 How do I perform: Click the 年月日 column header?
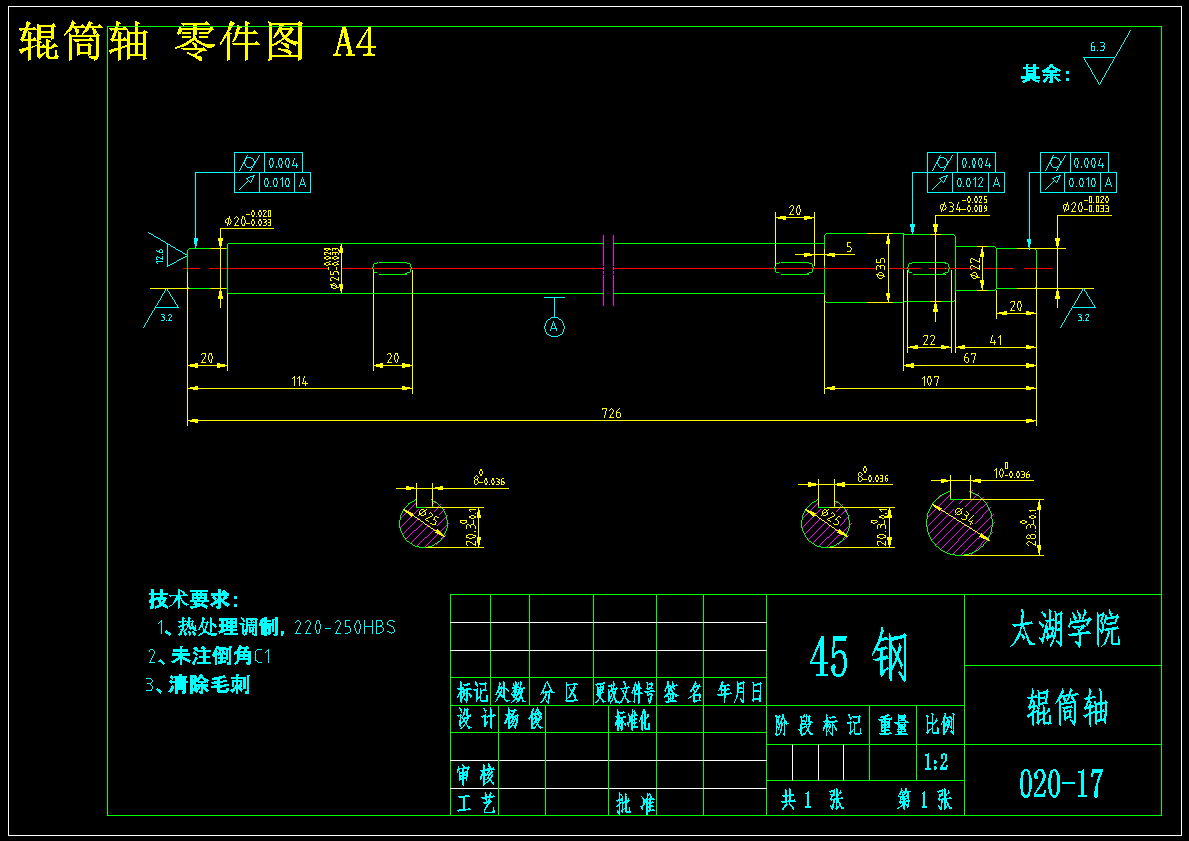pyautogui.click(x=739, y=692)
